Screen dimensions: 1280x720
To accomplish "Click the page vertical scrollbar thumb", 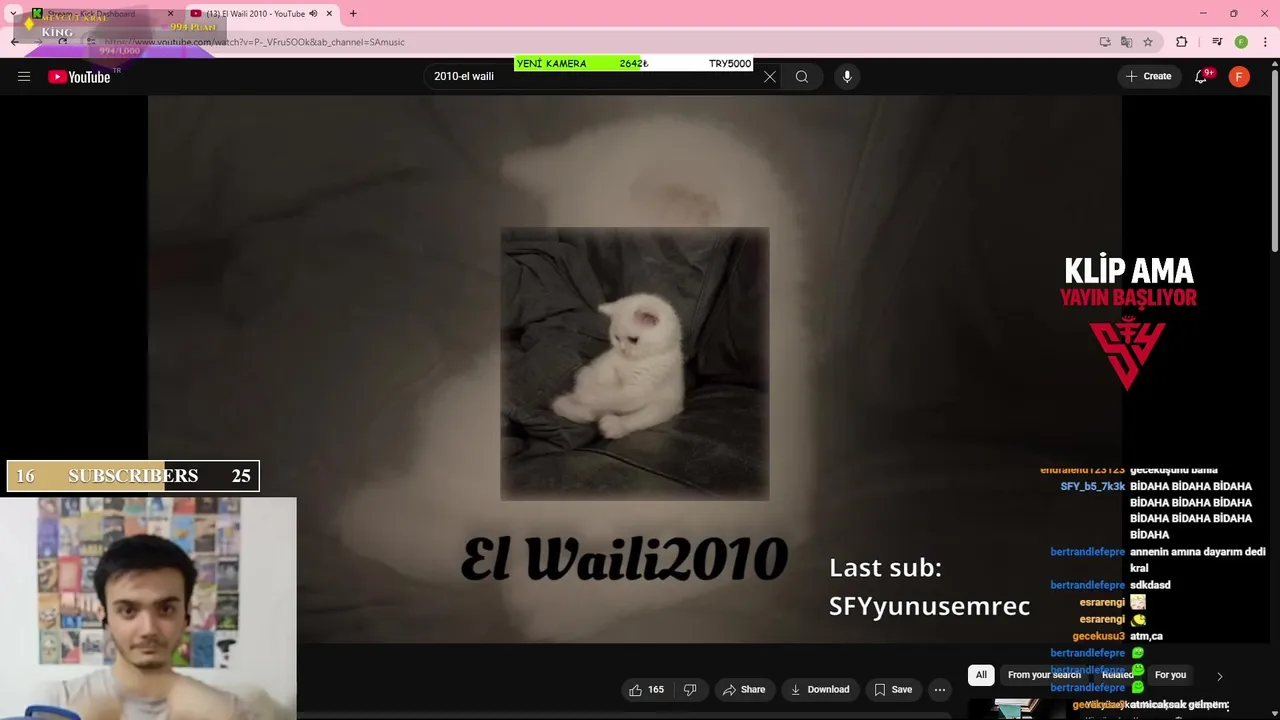I will (1274, 160).
